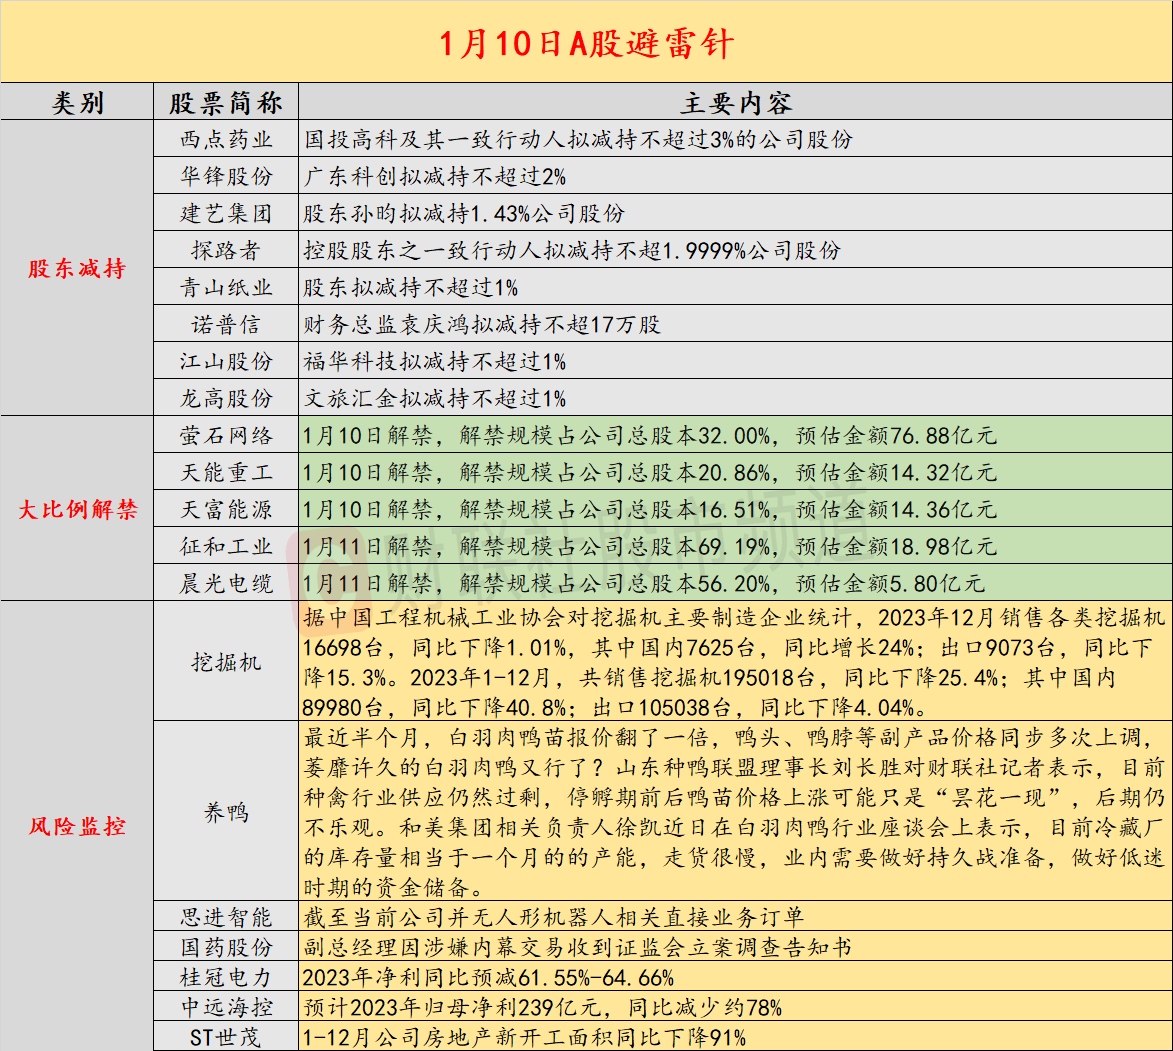Click the 风险监控 category cell

[77, 826]
